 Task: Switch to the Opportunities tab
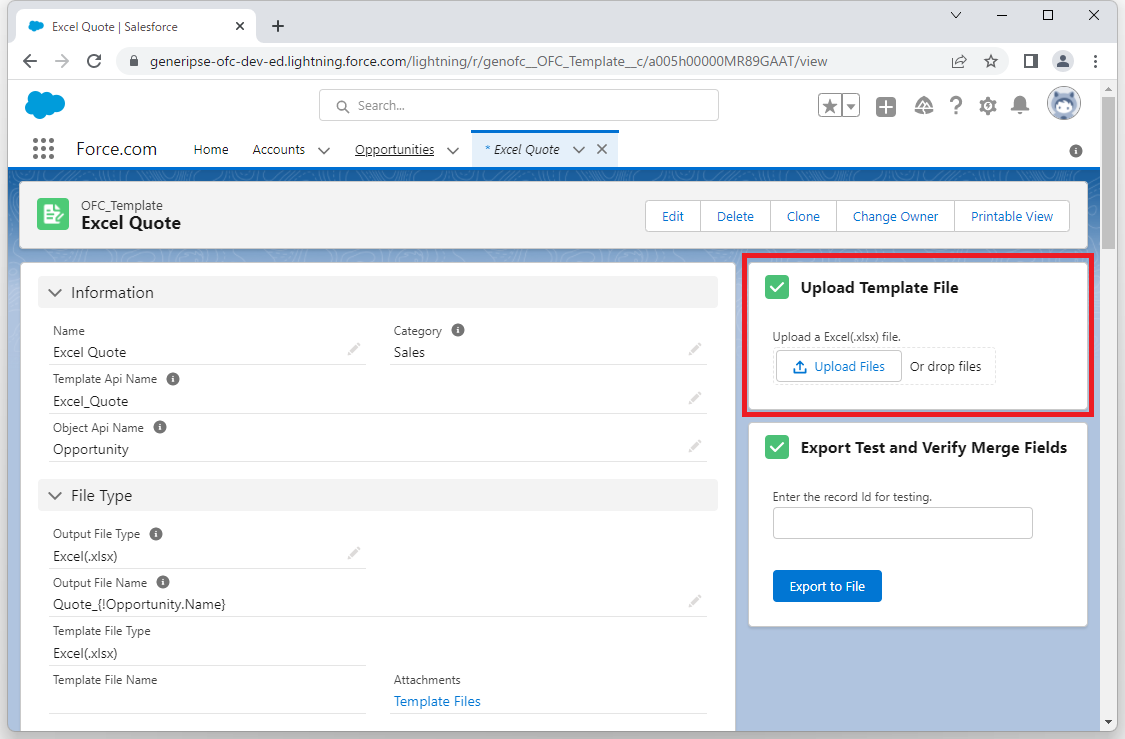(394, 149)
